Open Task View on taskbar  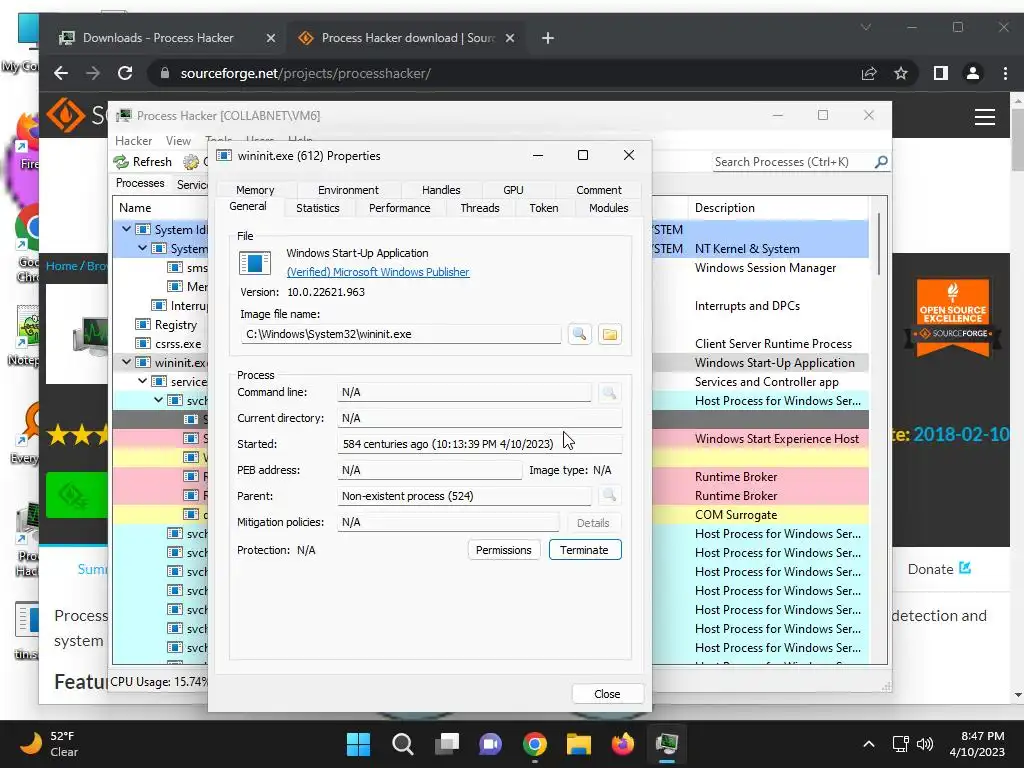[447, 744]
